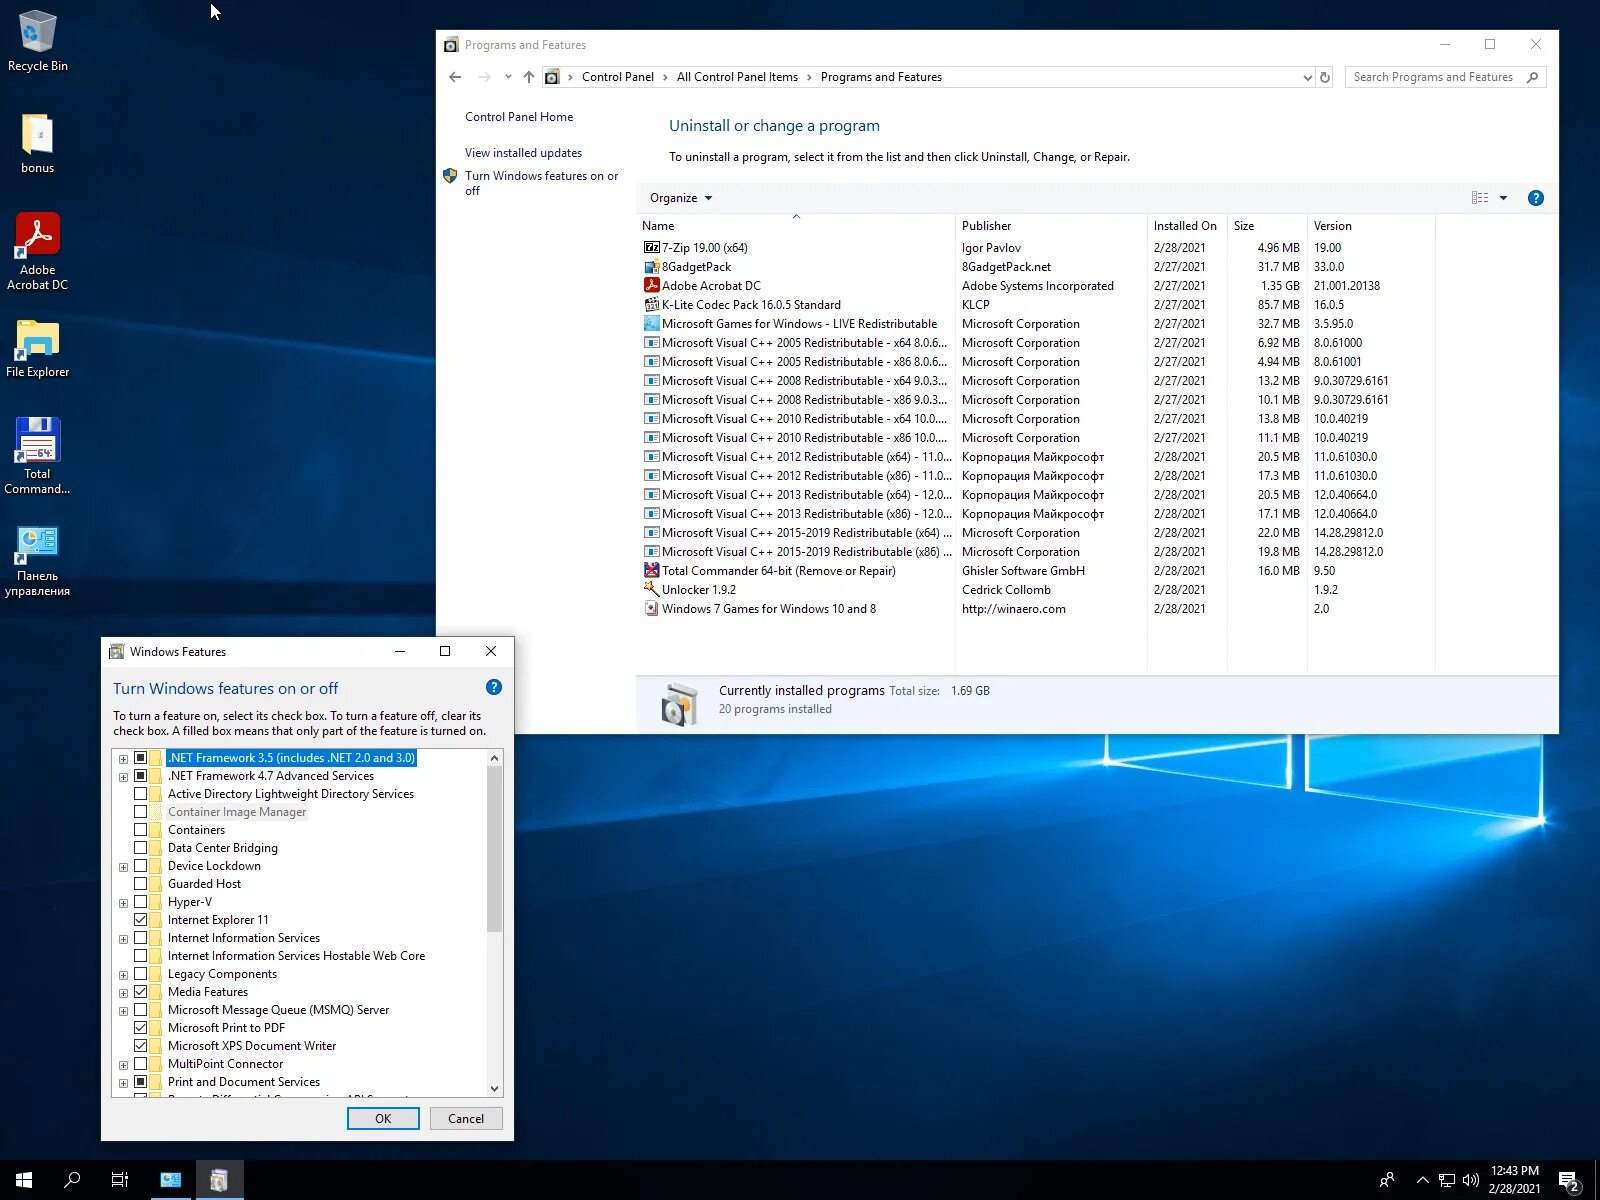Expand the Legacy Components node
1600x1200 pixels.
pyautogui.click(x=123, y=975)
